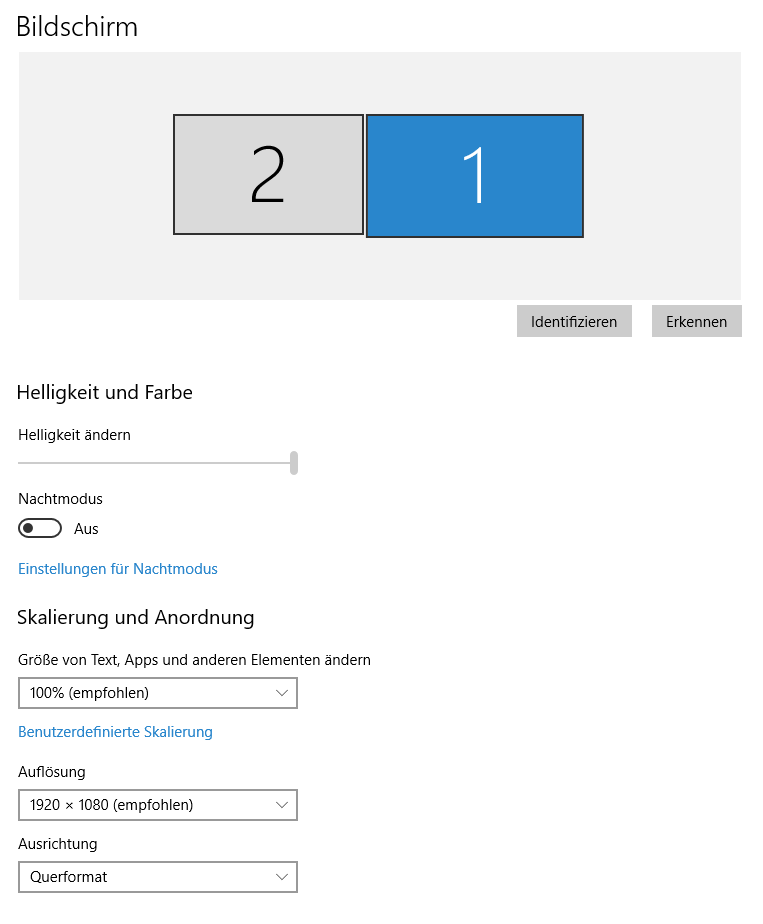Toggle the Nachtmodus switch on
The width and height of the screenshot is (763, 924).
pyautogui.click(x=40, y=528)
